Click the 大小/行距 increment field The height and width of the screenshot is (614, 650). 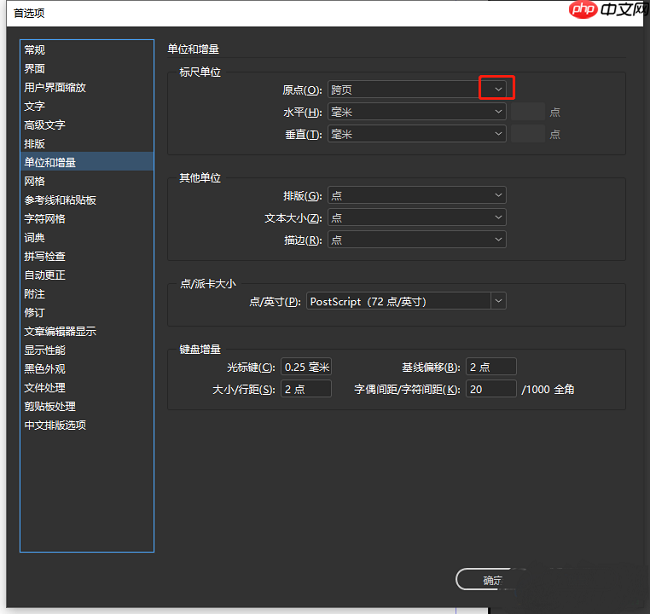click(x=306, y=389)
